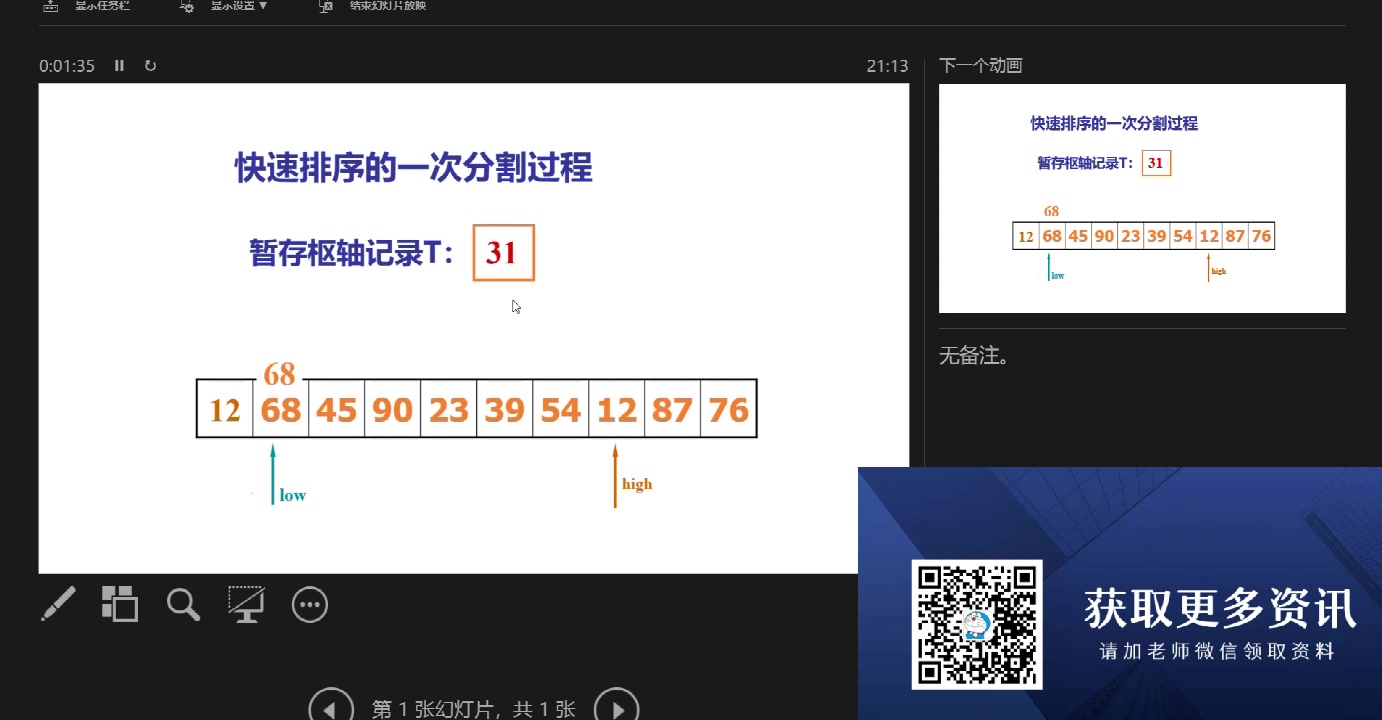This screenshot has width=1382, height=720.
Task: Toggle screen blanking with monitor icon
Action: coord(246,604)
